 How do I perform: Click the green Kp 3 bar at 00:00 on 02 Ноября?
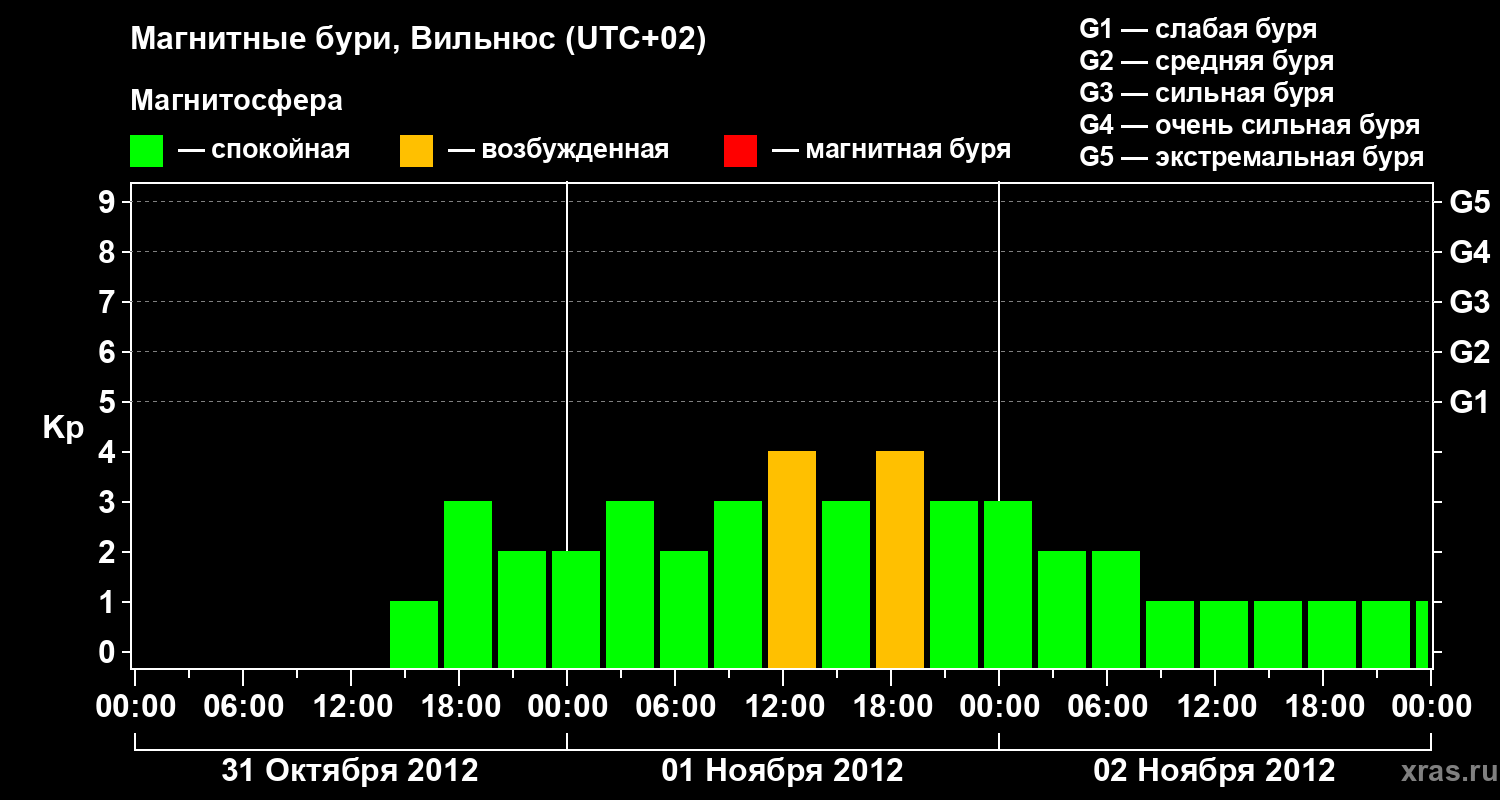click(x=1008, y=585)
